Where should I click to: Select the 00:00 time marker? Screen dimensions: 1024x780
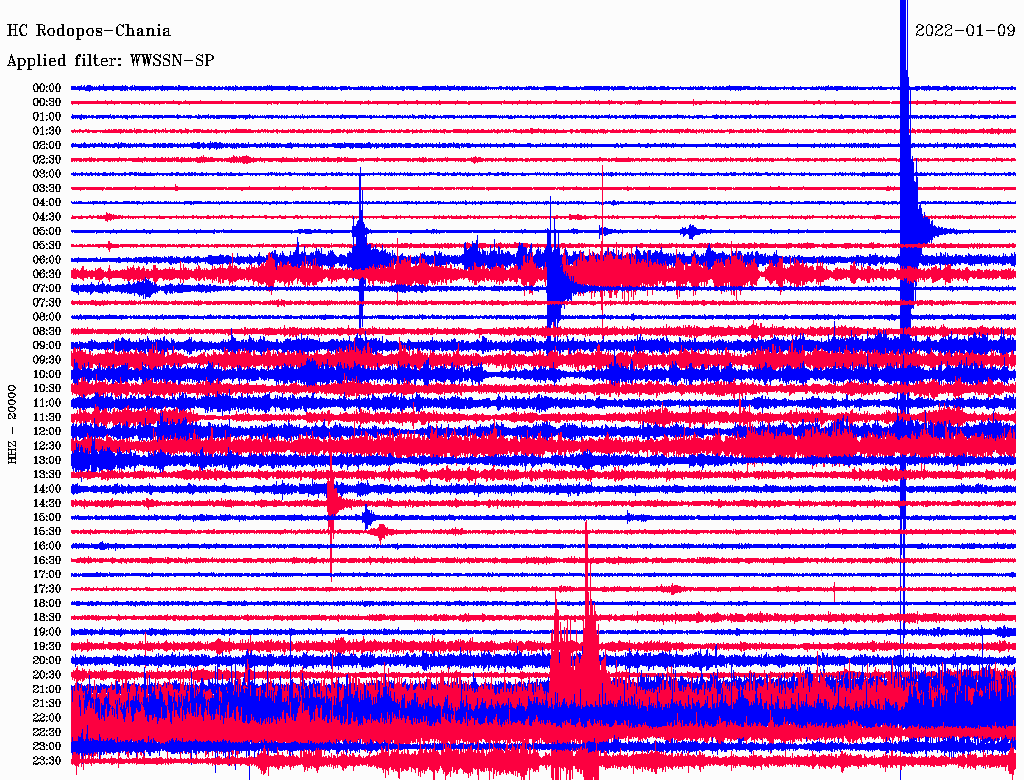click(x=47, y=88)
